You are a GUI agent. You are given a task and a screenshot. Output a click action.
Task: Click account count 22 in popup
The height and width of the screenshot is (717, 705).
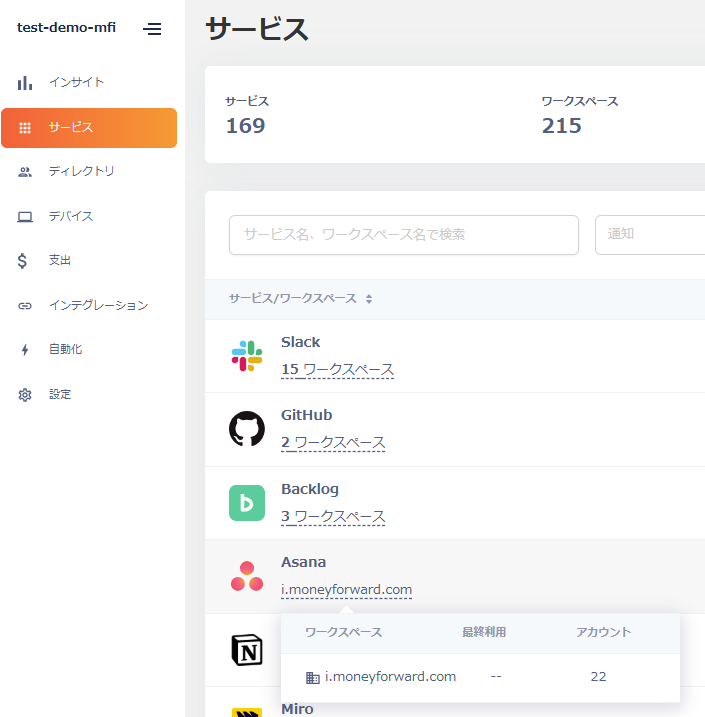[x=598, y=677]
